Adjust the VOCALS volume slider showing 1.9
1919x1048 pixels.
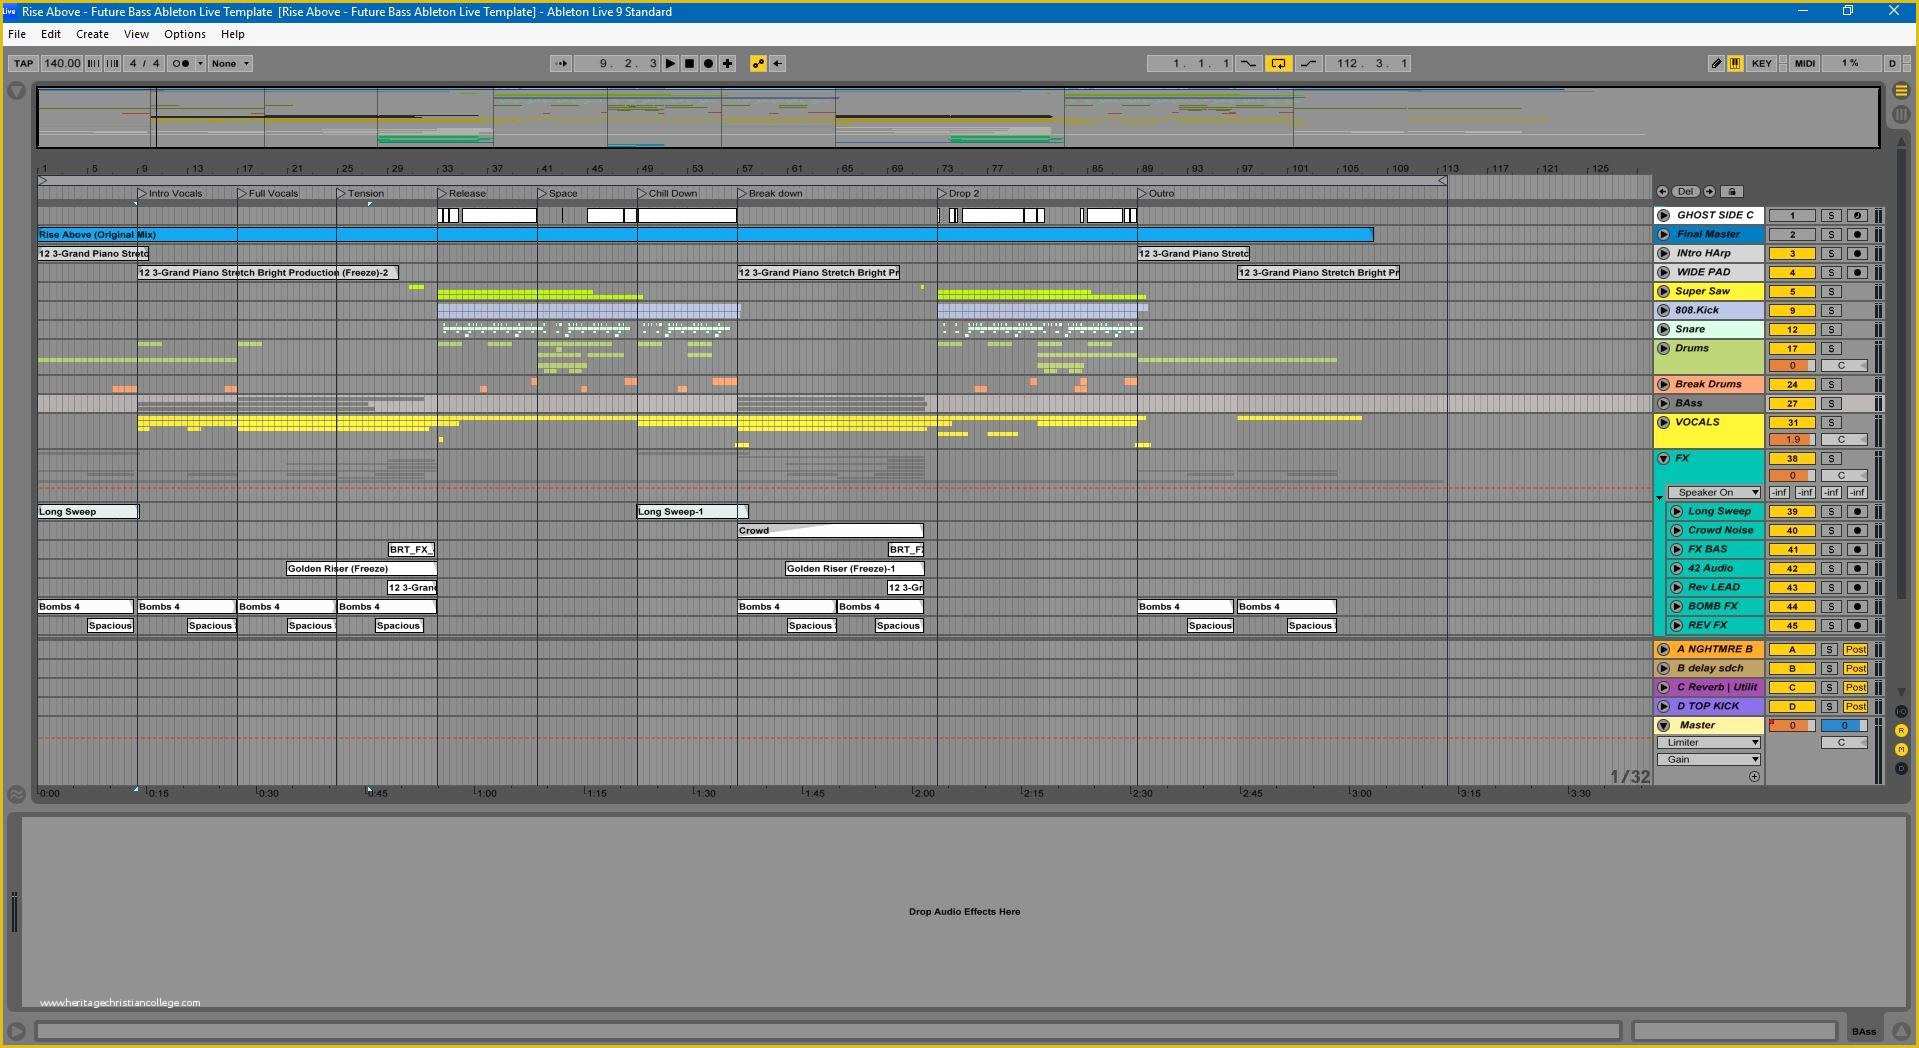(1792, 439)
